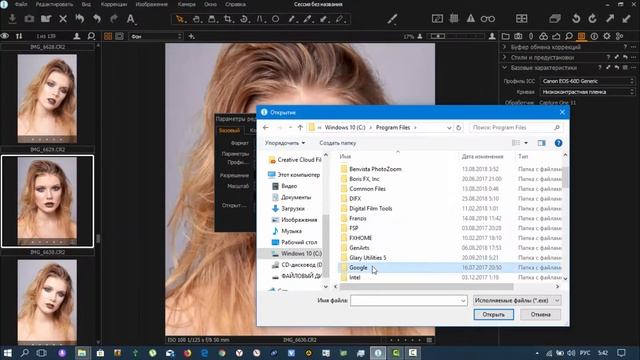Select the Keystone tool
The image size is (640, 360).
(260, 19)
